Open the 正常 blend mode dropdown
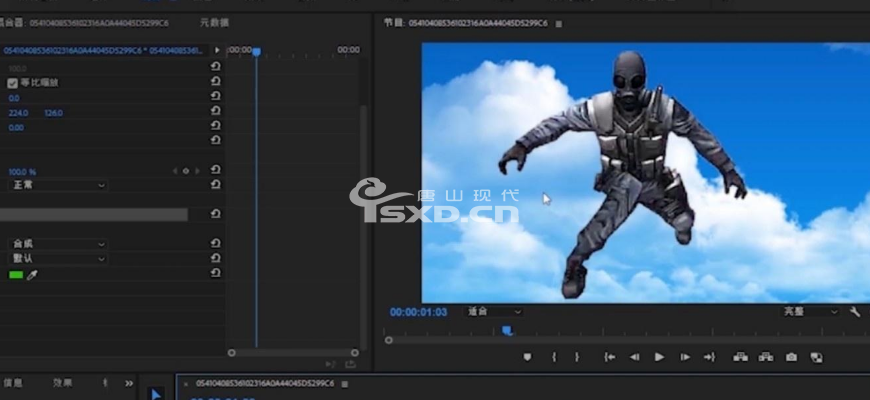Screen dimensions: 870x400 58,185
